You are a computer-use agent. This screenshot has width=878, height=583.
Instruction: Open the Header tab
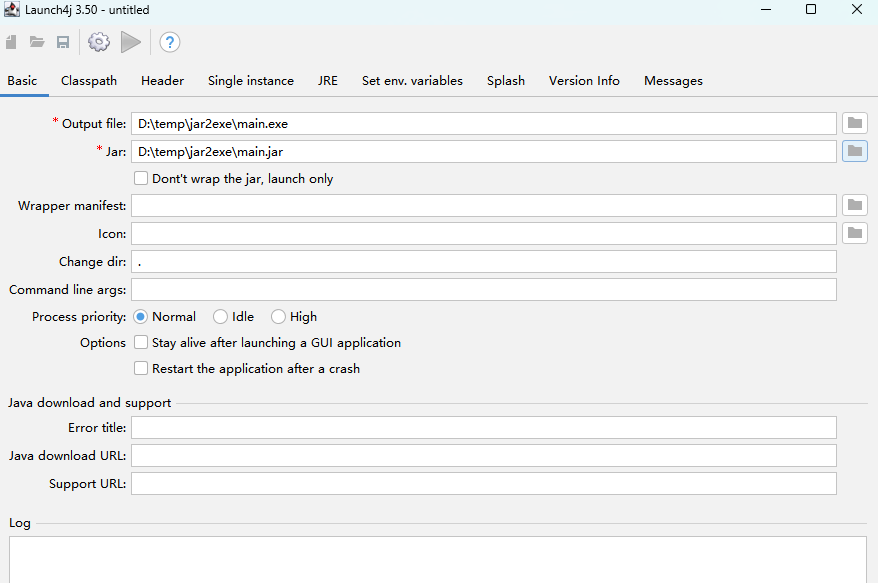pos(162,81)
